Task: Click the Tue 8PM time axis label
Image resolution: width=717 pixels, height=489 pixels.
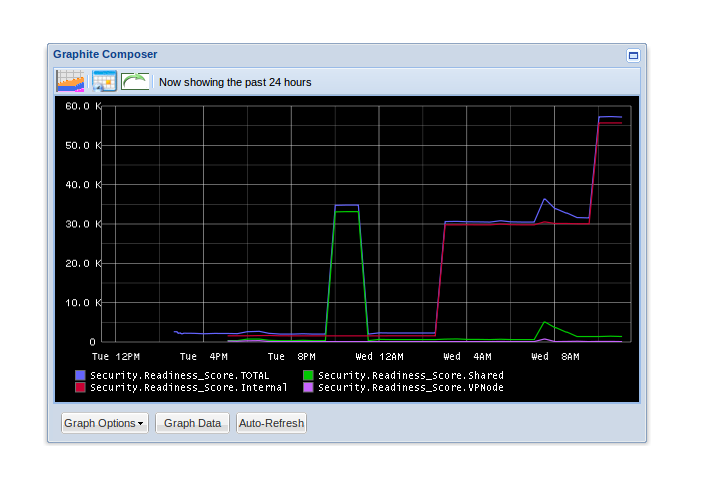Action: 292,356
